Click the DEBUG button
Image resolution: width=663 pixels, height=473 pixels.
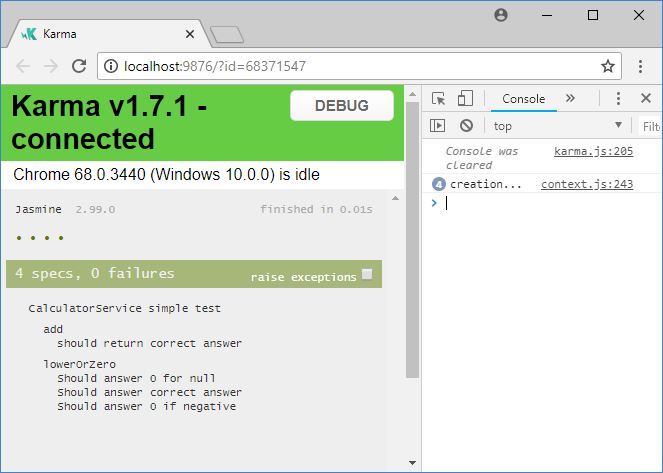342,105
